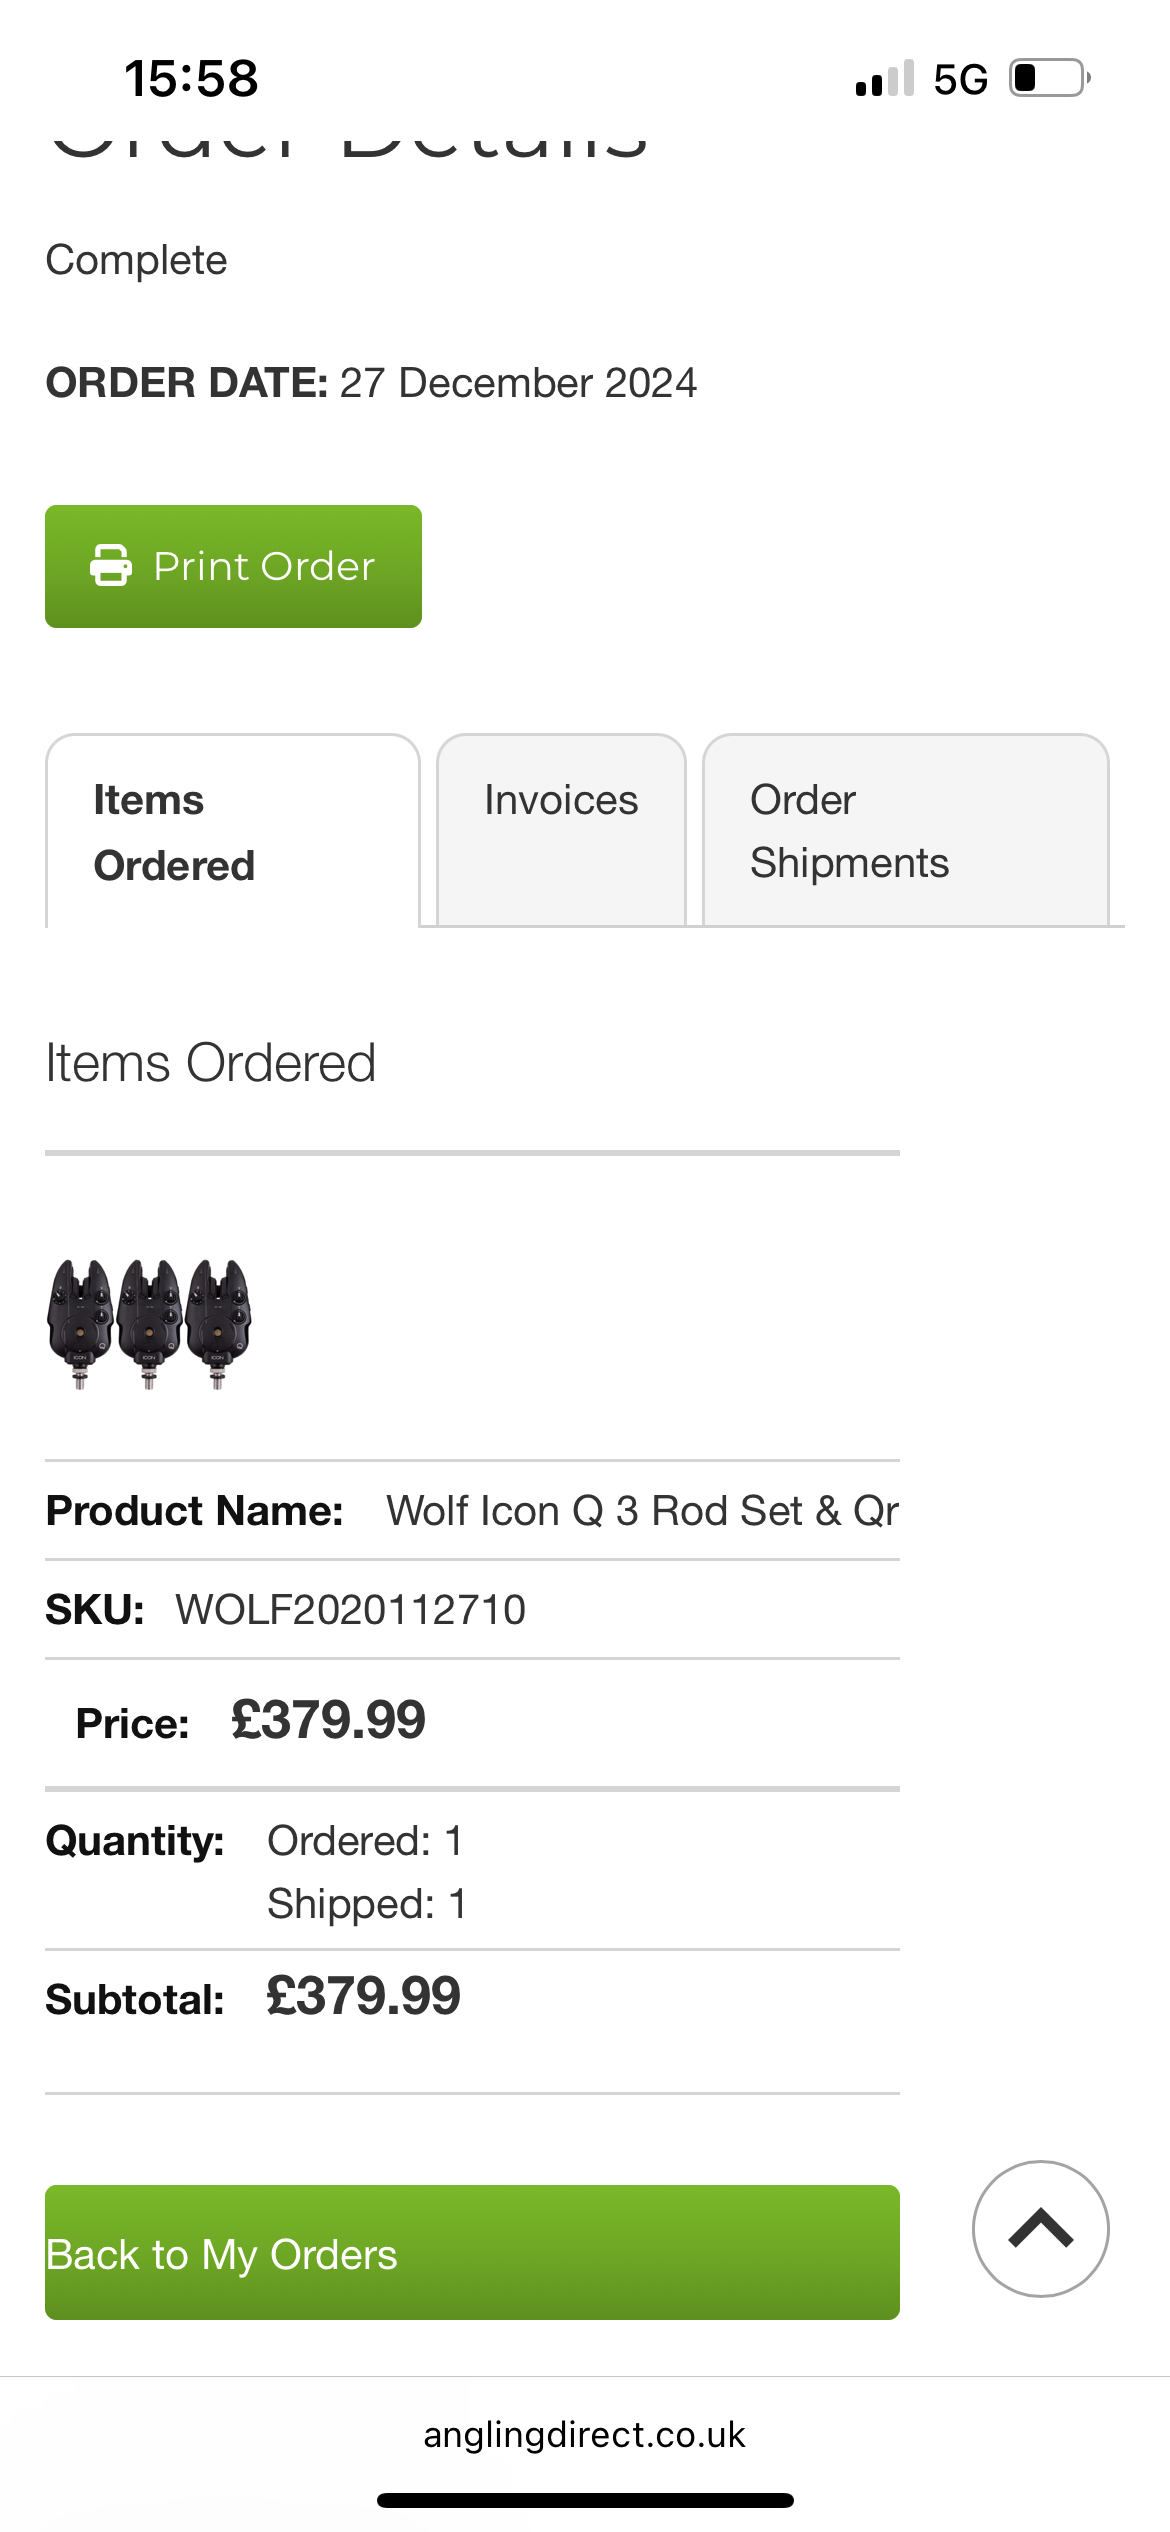
Task: Click the printer icon on Print Order
Action: (x=110, y=566)
